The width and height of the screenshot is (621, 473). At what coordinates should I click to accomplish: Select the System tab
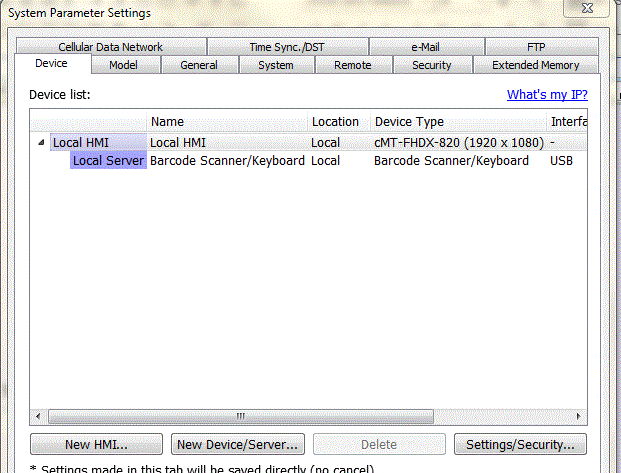coord(275,65)
